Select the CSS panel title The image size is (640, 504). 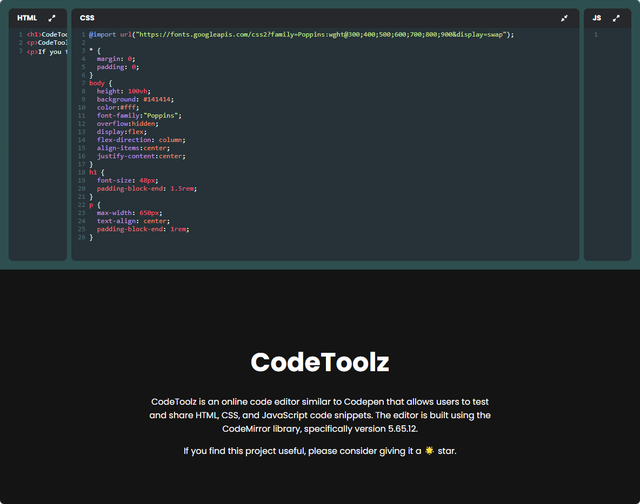pyautogui.click(x=87, y=18)
